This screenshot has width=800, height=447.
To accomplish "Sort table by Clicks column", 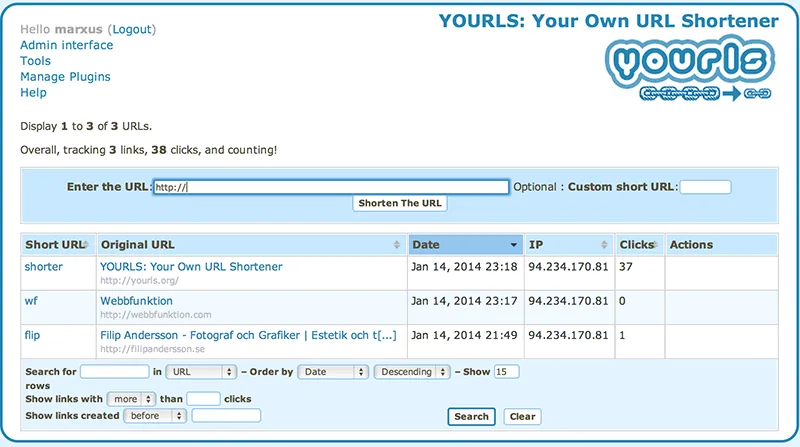I will click(639, 245).
